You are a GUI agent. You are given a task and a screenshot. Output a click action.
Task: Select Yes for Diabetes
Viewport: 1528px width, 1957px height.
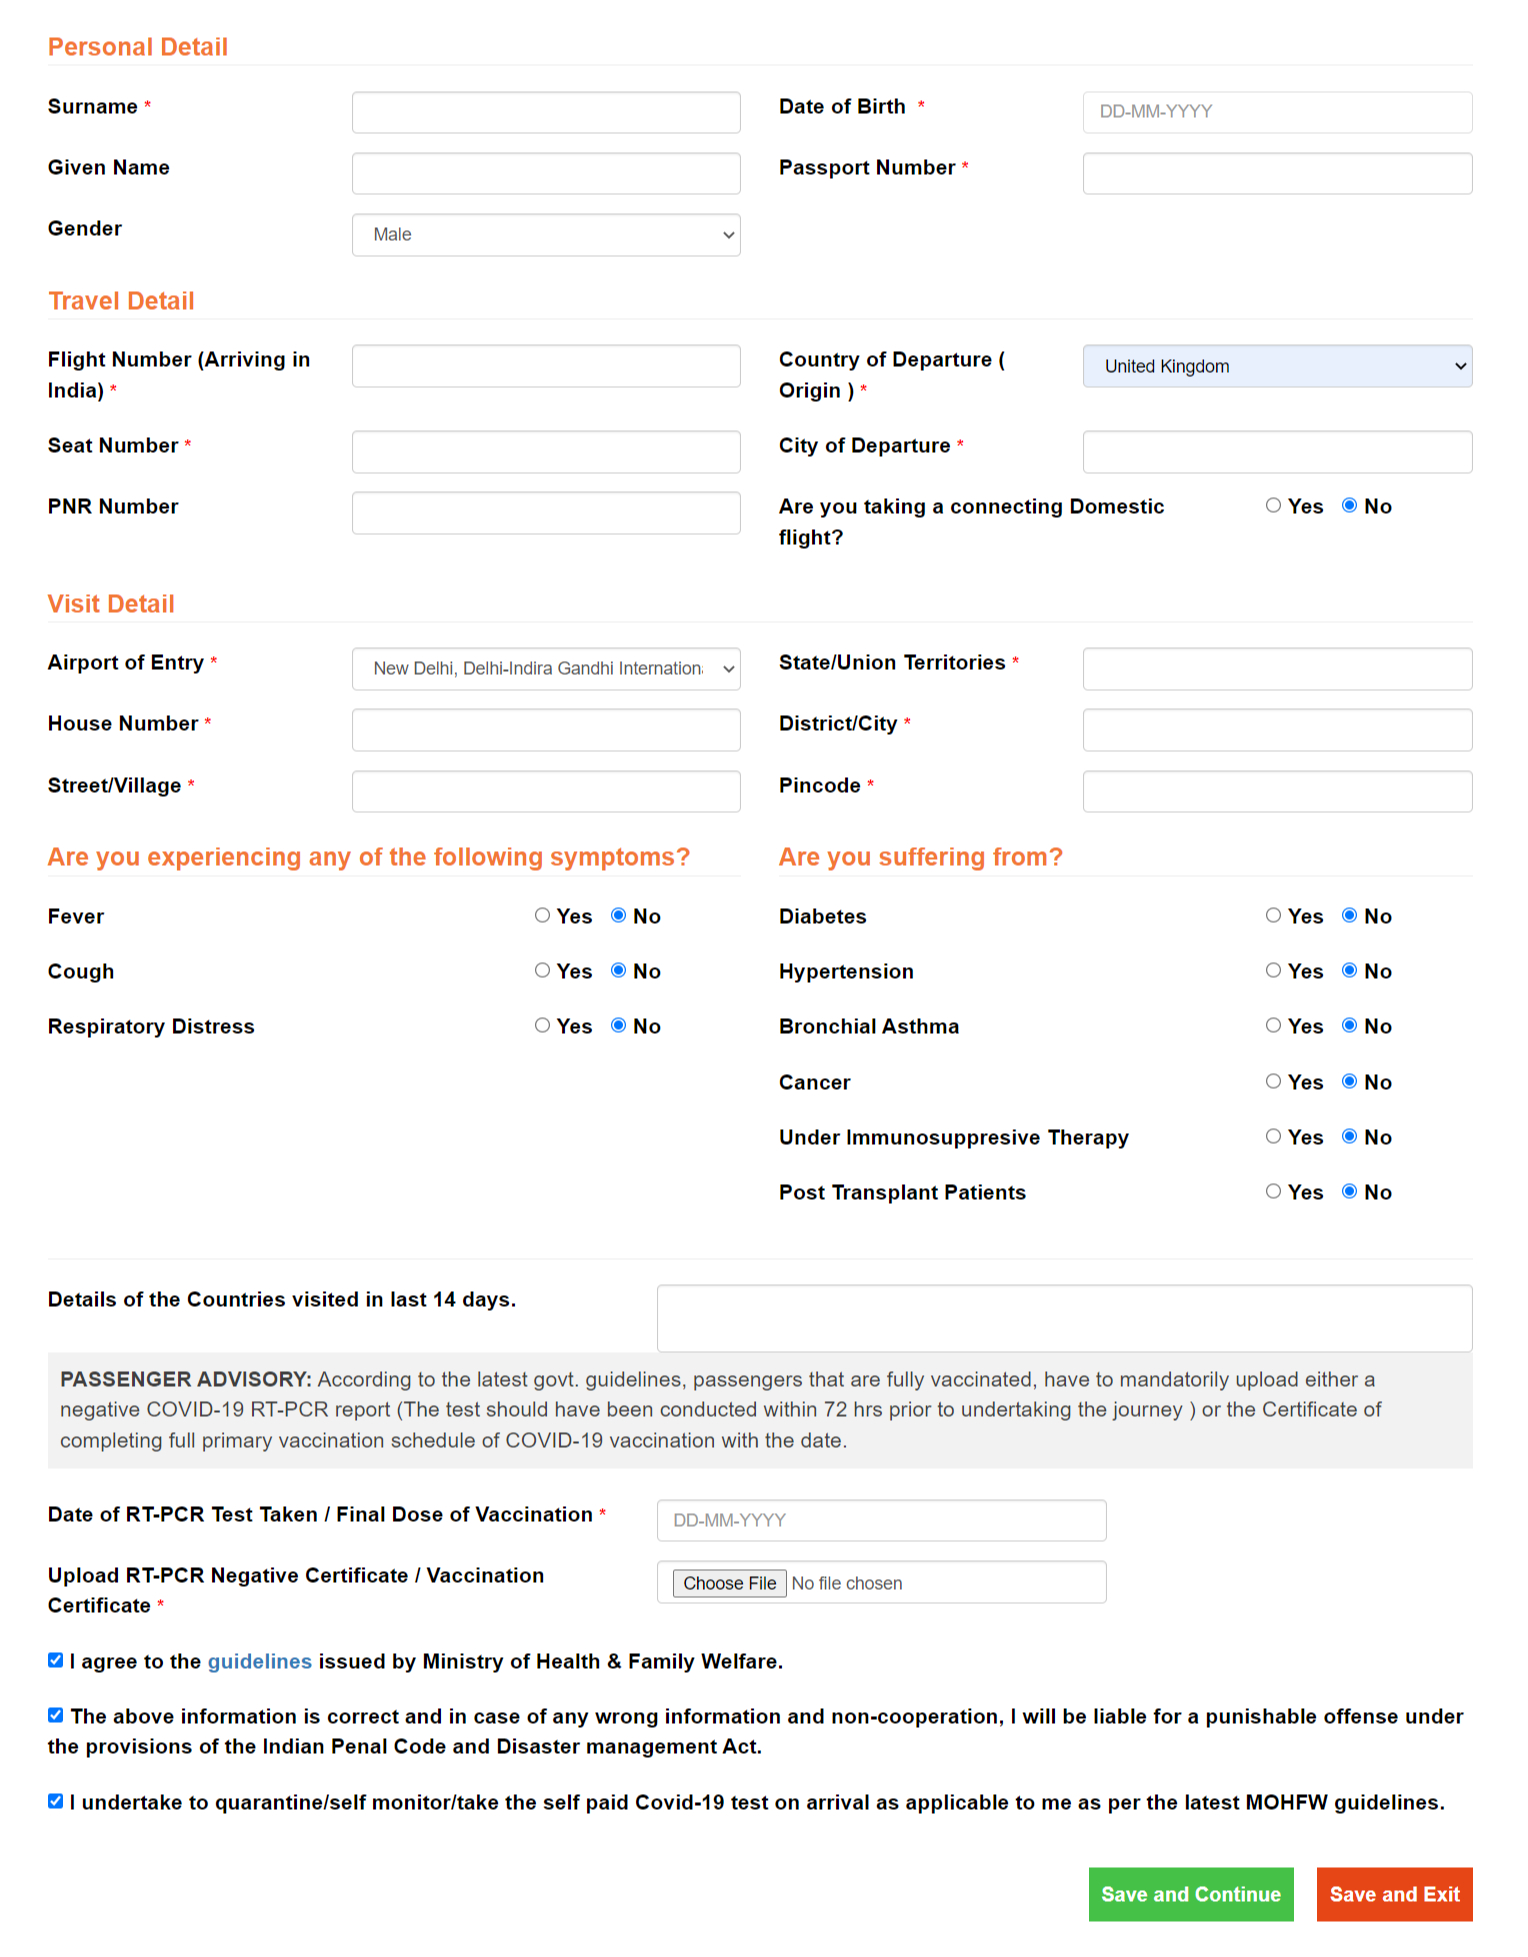[x=1273, y=916]
